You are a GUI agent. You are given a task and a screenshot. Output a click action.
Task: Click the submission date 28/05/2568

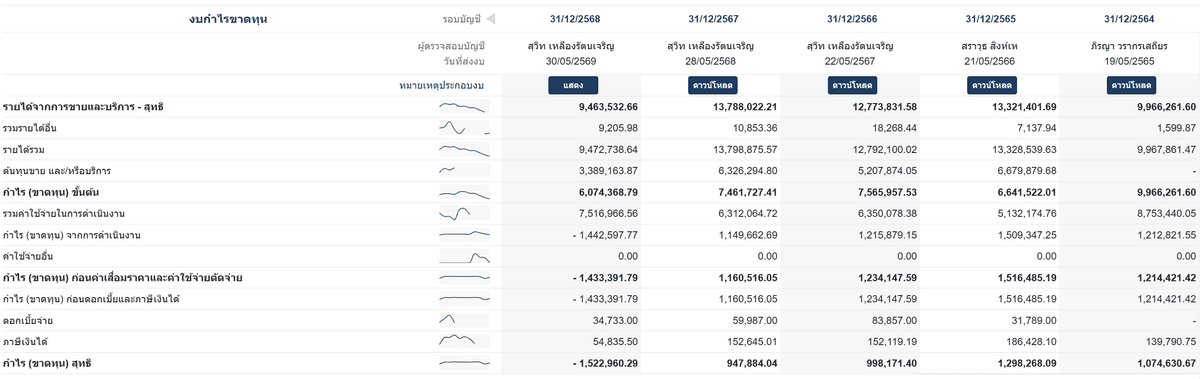tap(712, 62)
